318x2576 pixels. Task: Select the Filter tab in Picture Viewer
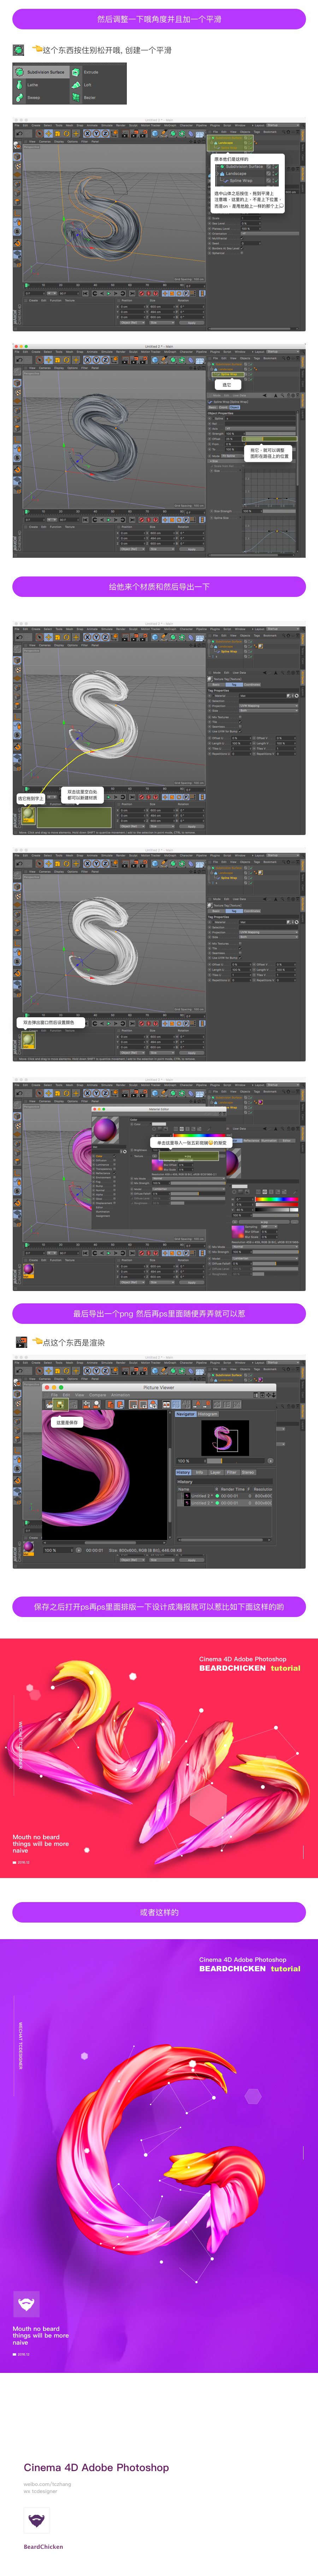(232, 1472)
